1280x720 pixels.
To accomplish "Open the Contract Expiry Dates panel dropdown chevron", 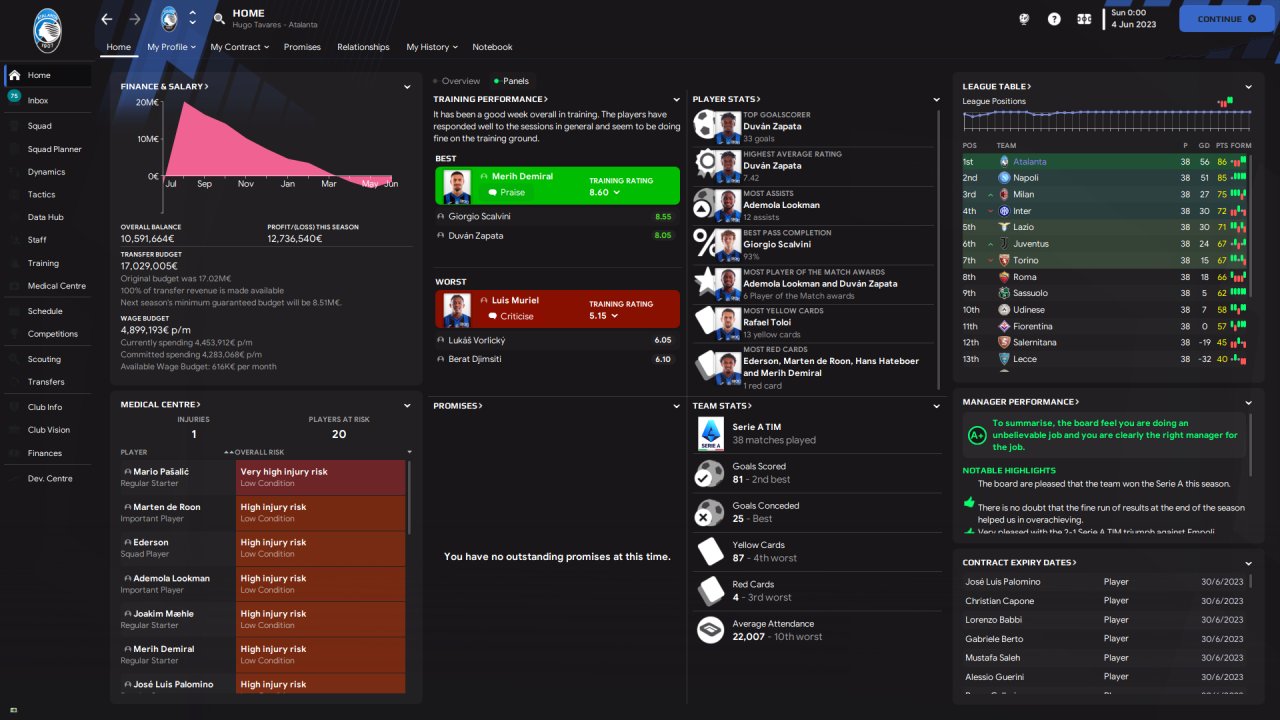I will 1248,563.
